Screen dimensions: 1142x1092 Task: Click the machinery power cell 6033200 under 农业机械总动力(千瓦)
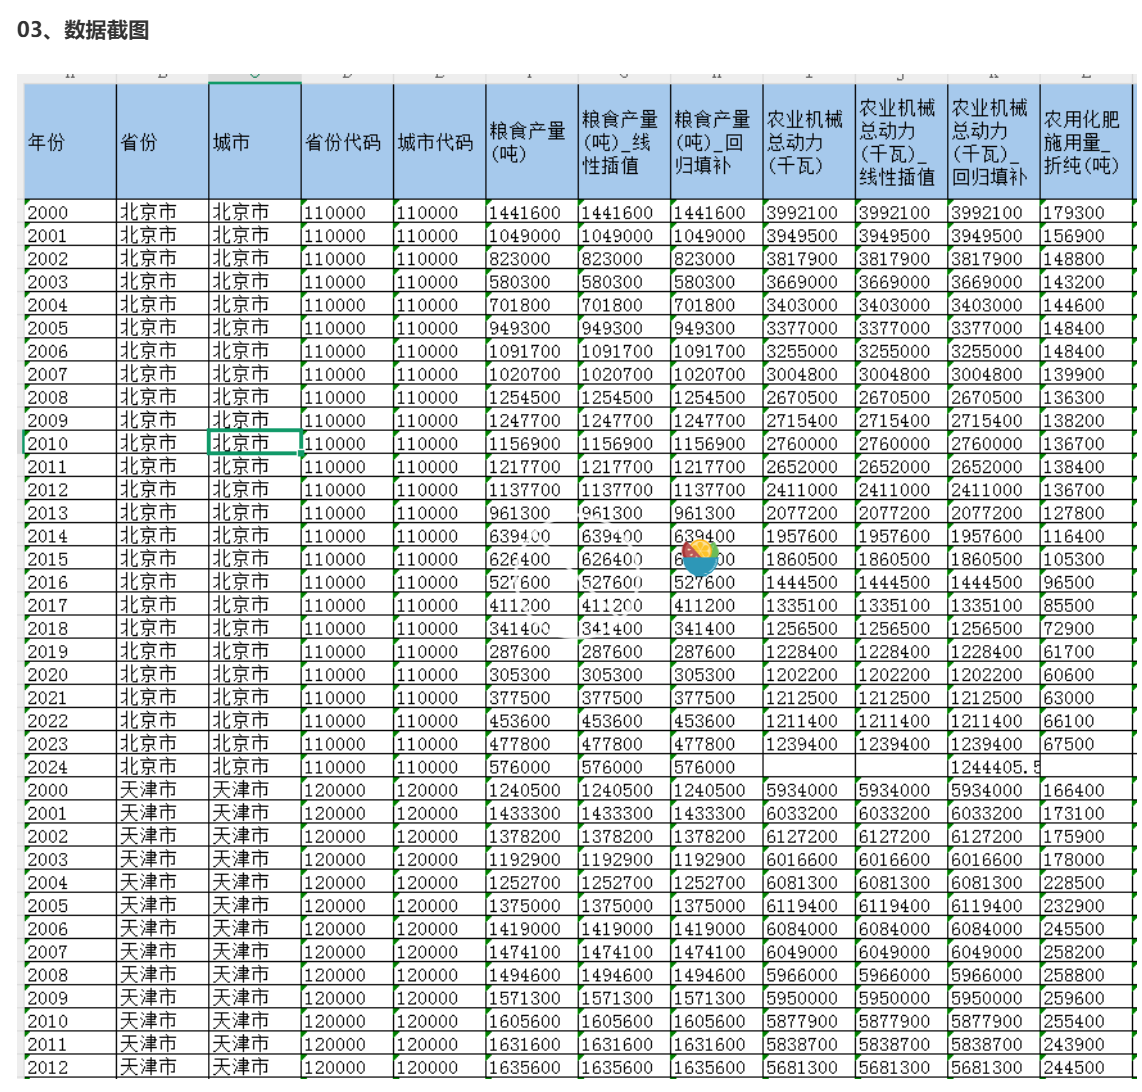point(810,813)
